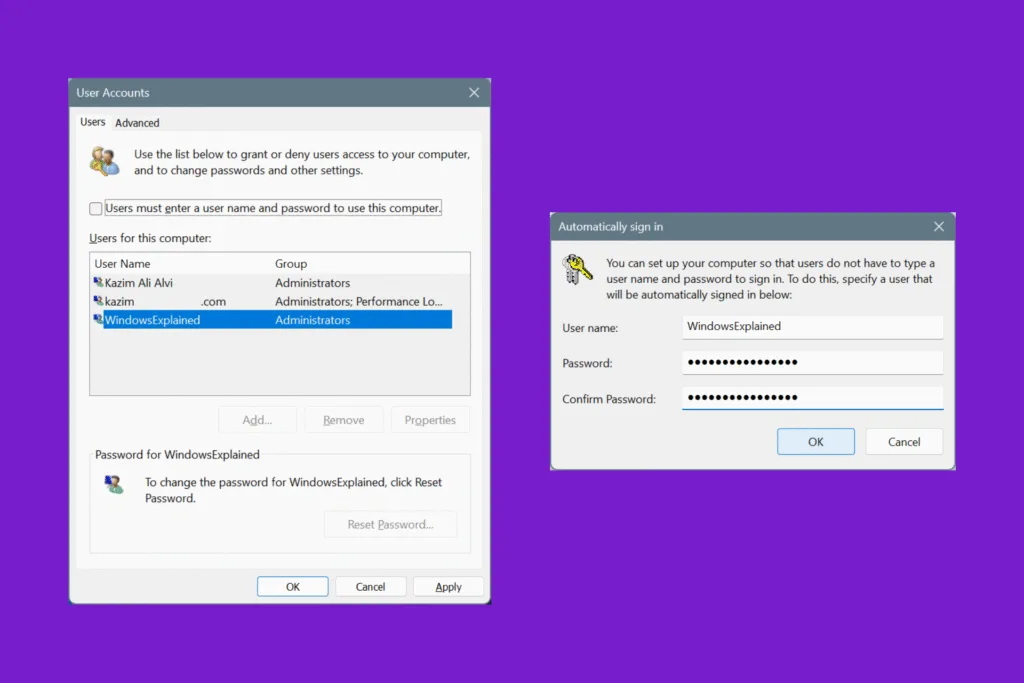Click the users icon beside the description text
Viewport: 1024px width, 683px height.
click(x=104, y=161)
